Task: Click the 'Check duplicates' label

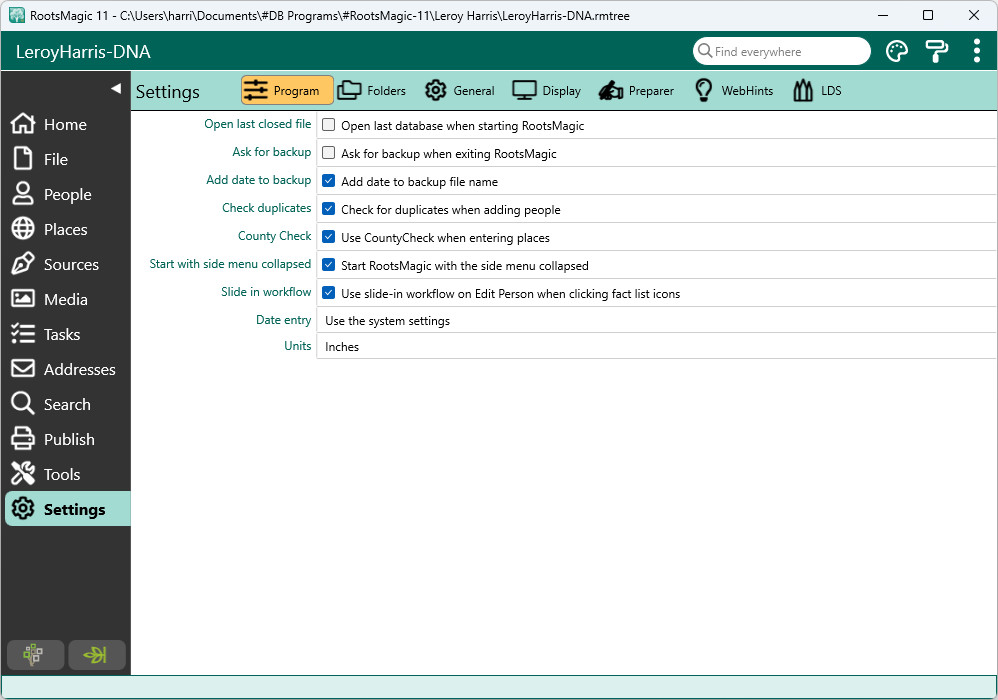Action: tap(267, 207)
